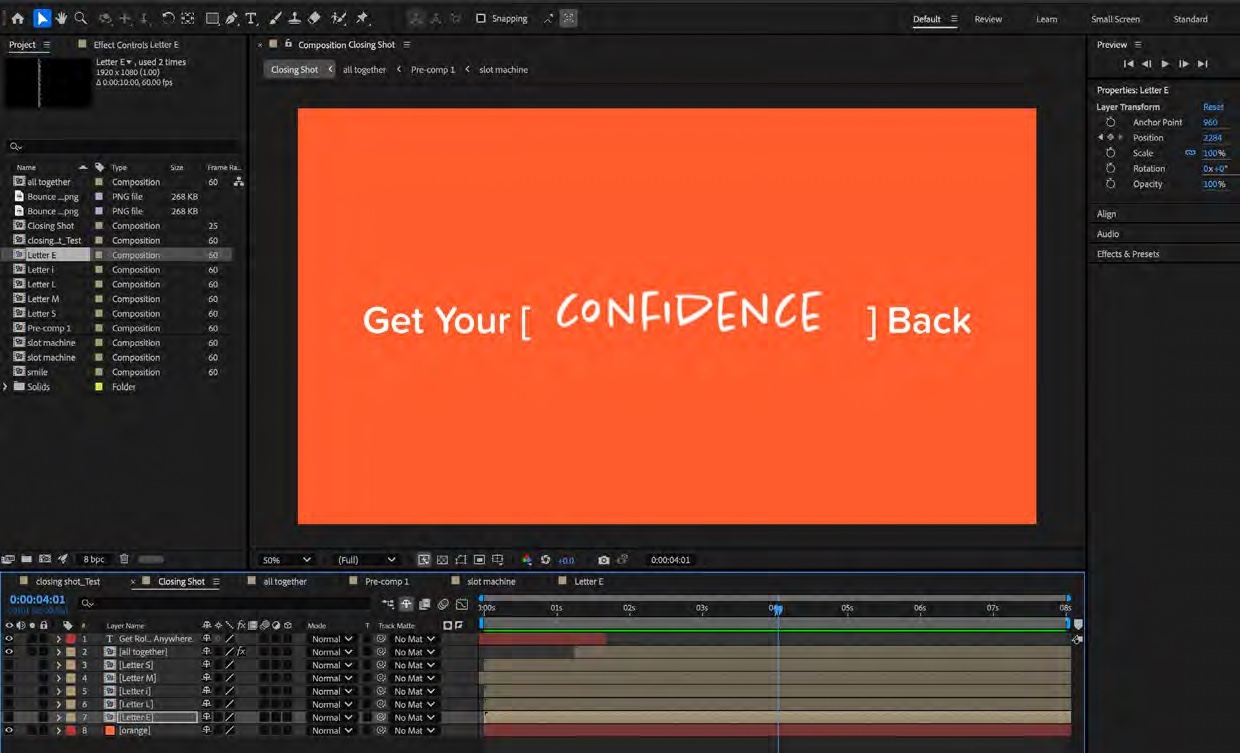
Task: Click the Project panel search field
Action: coord(122,146)
